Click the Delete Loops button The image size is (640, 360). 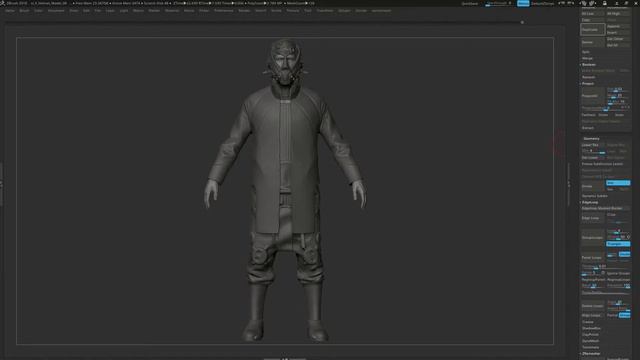click(x=592, y=306)
